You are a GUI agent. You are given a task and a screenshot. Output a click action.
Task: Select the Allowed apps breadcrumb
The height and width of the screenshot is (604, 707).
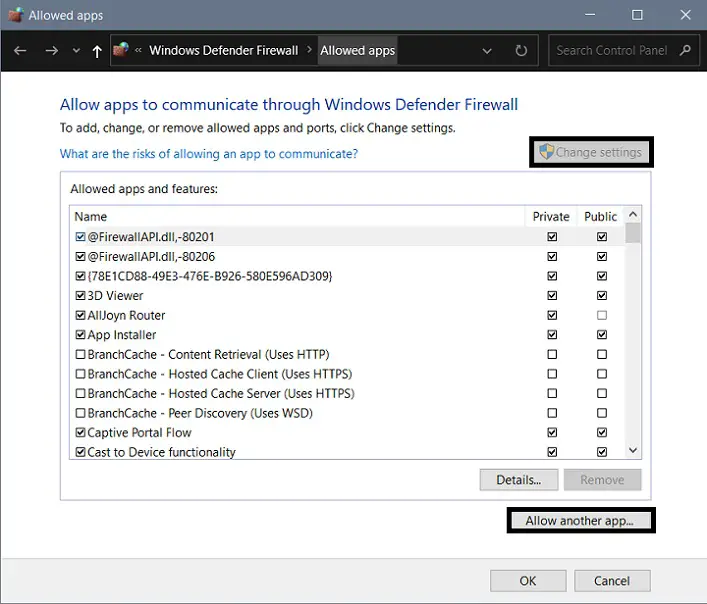[358, 50]
